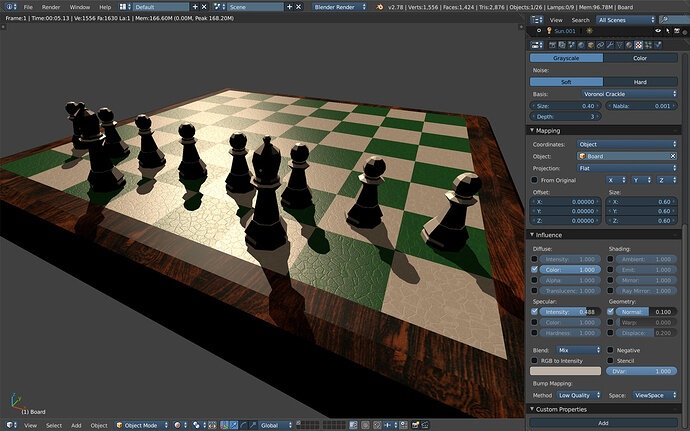Click Add under Custom Properties
Viewport: 690px width, 431px height.
pyautogui.click(x=603, y=423)
